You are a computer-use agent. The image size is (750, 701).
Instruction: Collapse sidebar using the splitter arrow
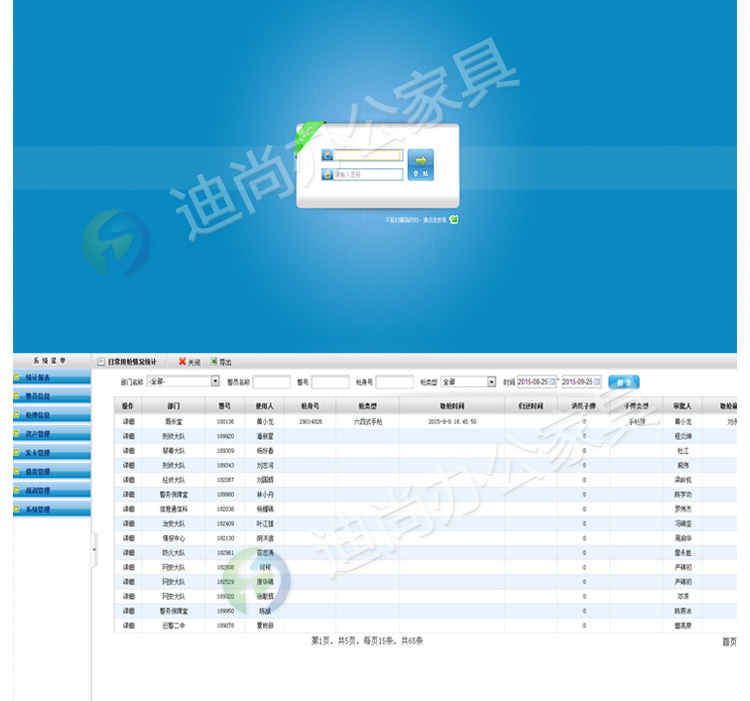94,549
